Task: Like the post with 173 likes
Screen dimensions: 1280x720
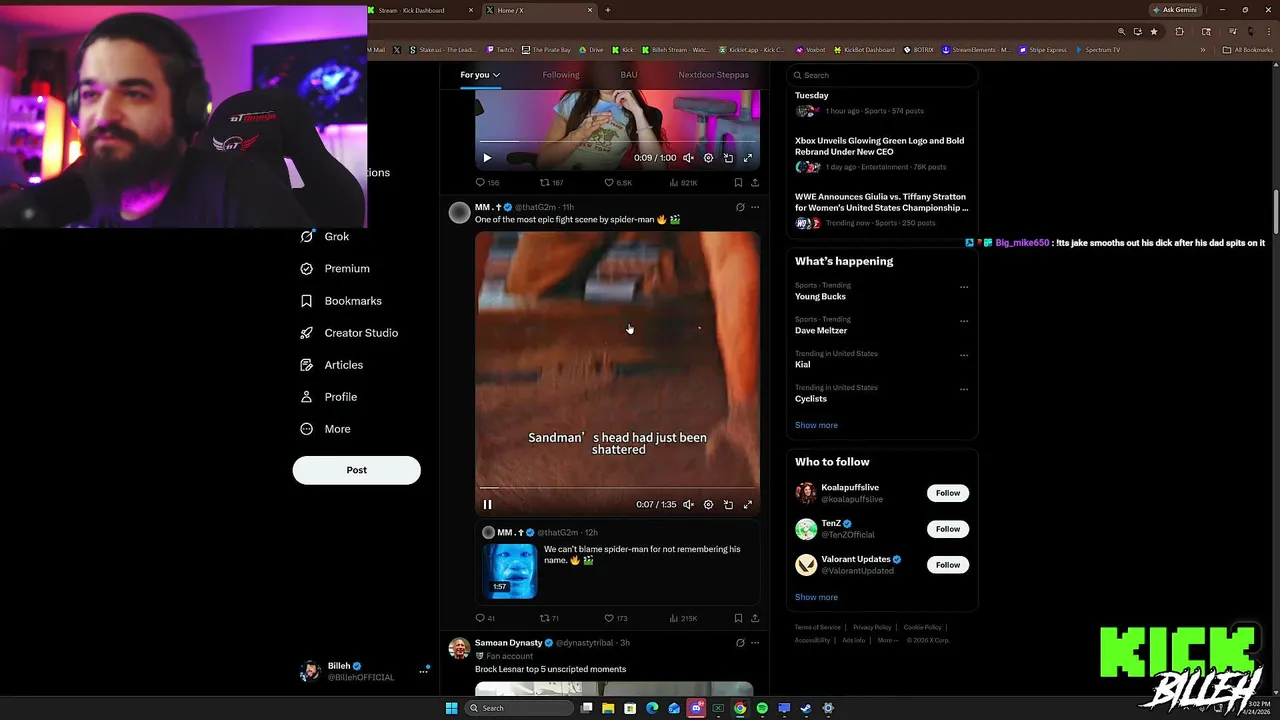Action: click(x=616, y=618)
